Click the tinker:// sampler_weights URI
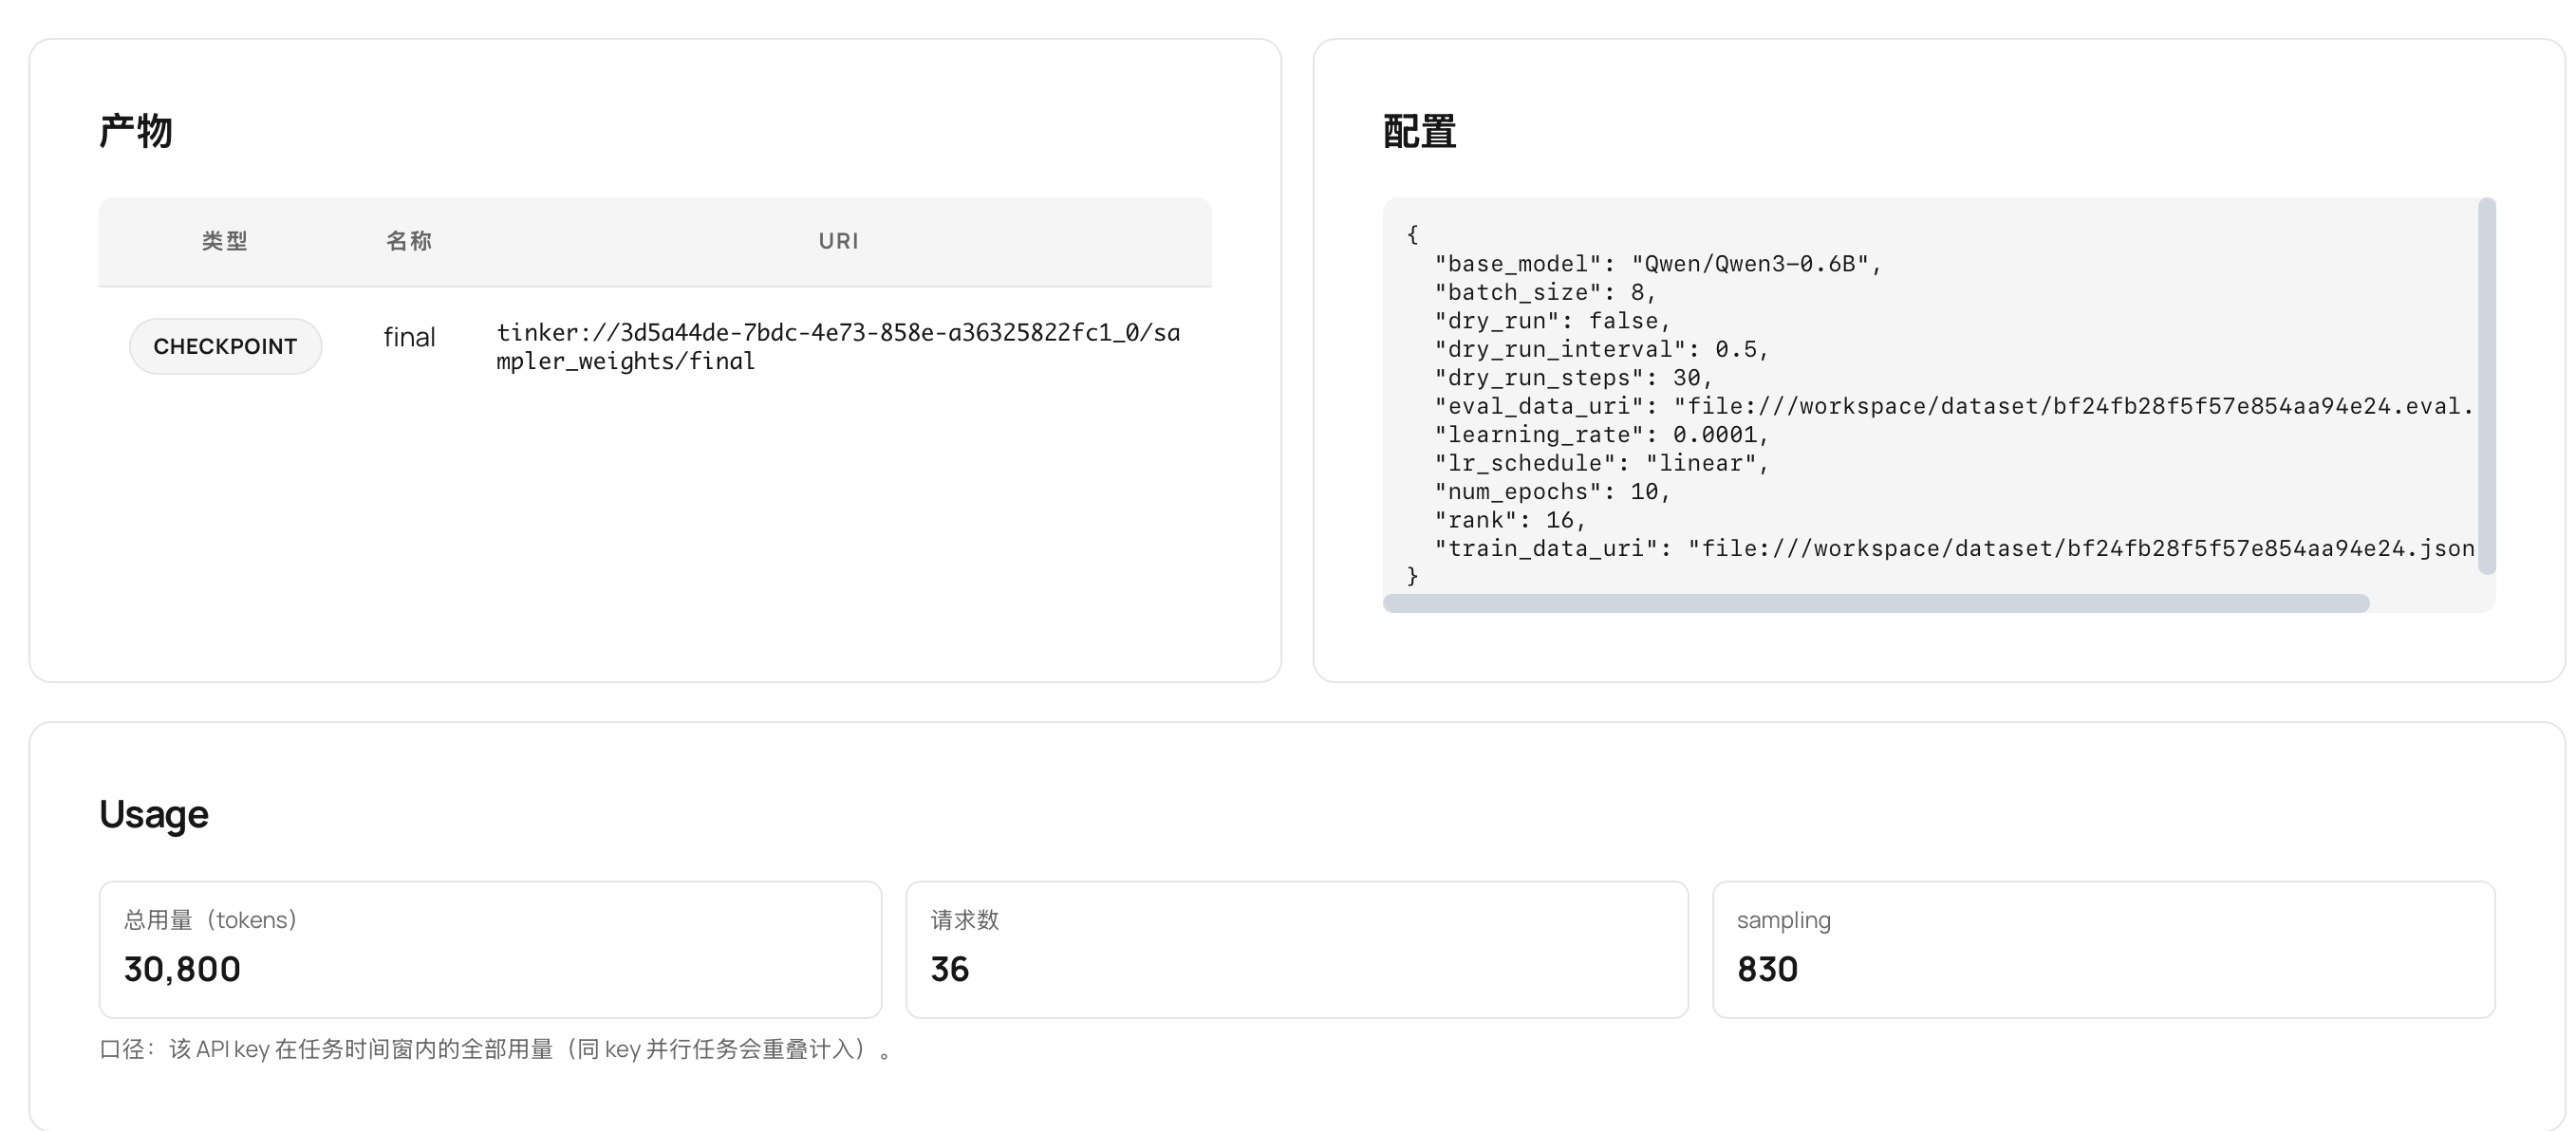The width and height of the screenshot is (2576, 1131). click(x=838, y=346)
